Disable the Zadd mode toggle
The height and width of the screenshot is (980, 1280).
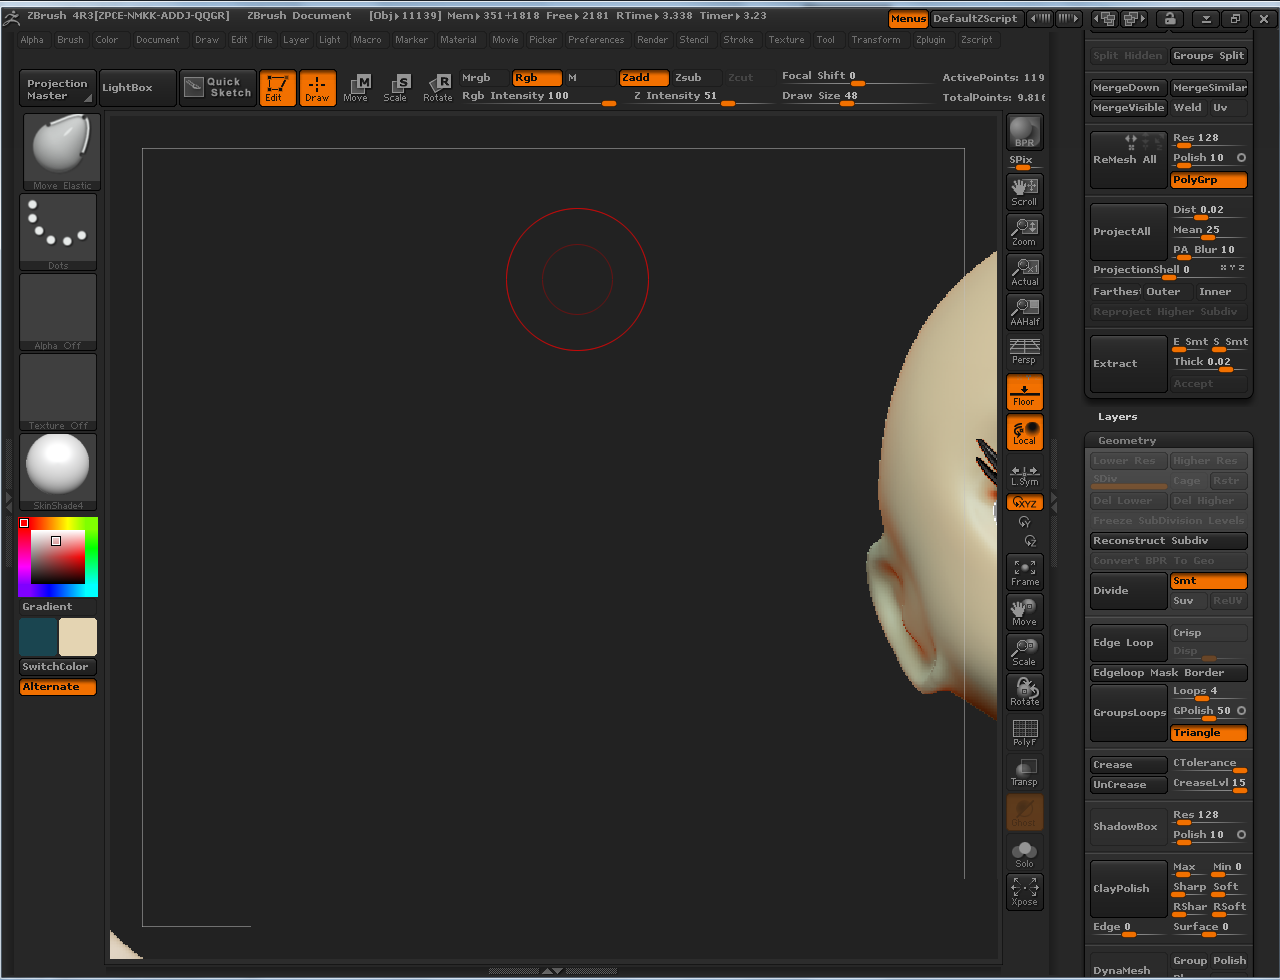pyautogui.click(x=643, y=78)
